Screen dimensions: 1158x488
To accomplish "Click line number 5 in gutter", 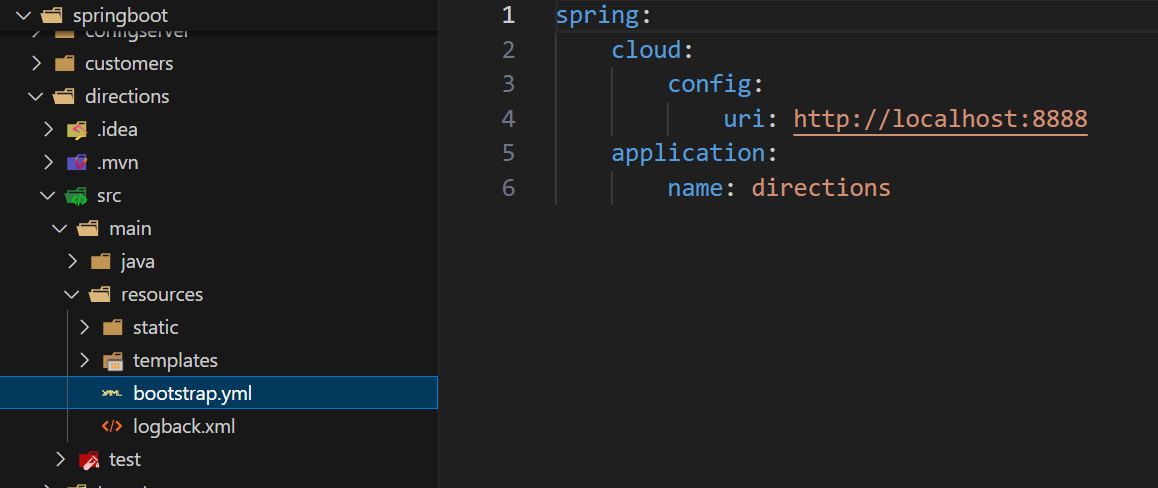I will pyautogui.click(x=508, y=153).
